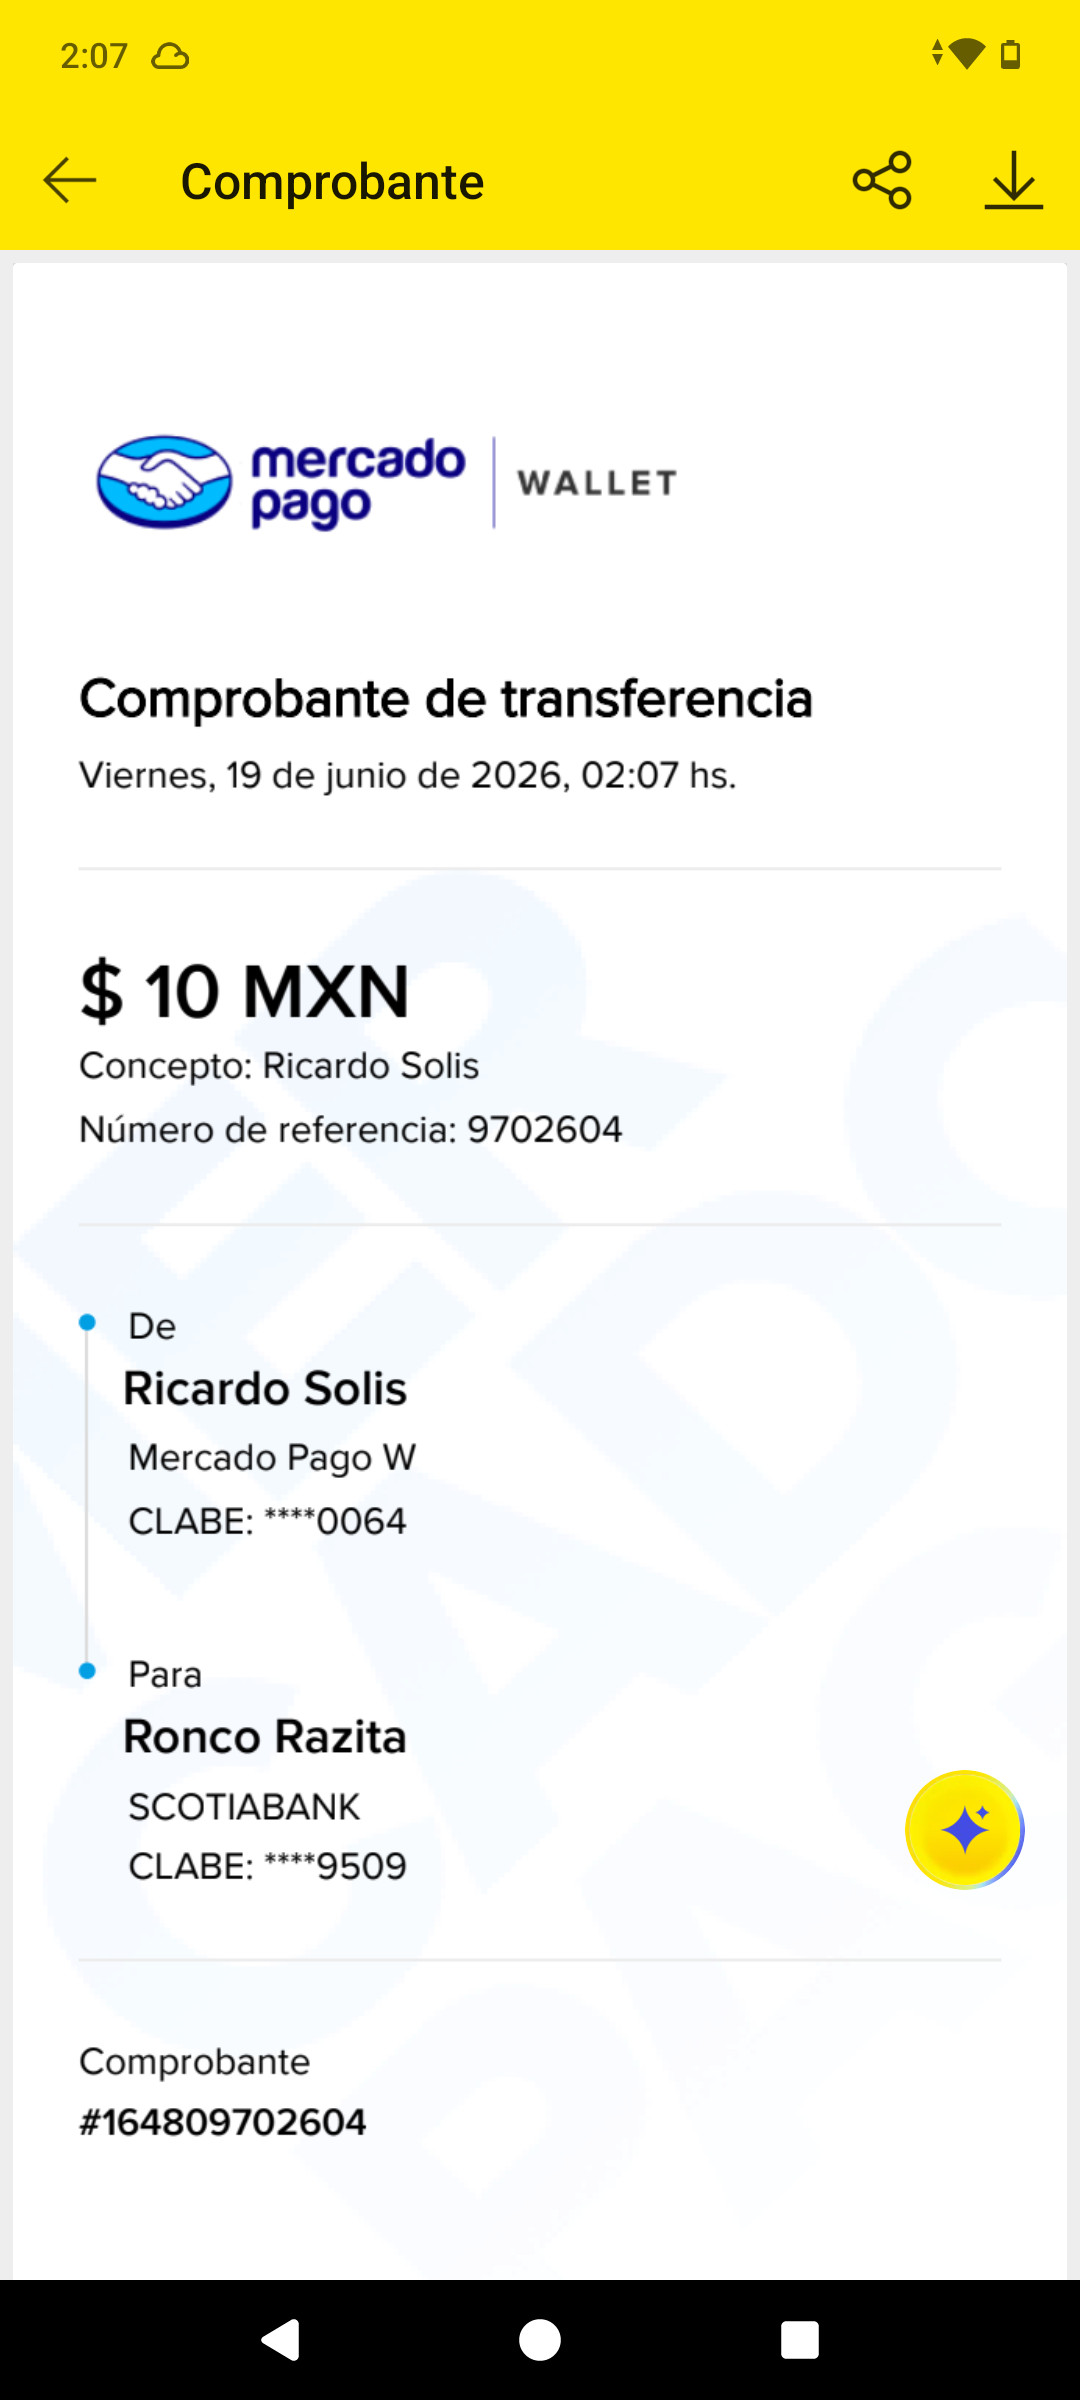
Task: Open recent apps square button
Action: click(800, 2340)
